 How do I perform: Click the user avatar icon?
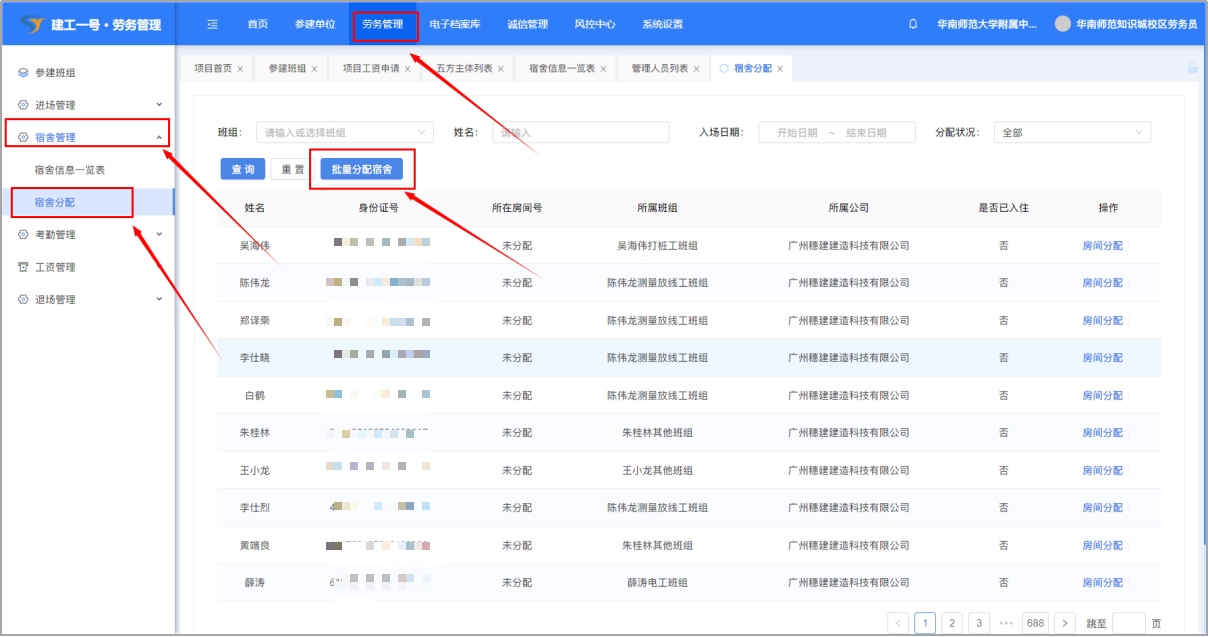coord(1063,24)
